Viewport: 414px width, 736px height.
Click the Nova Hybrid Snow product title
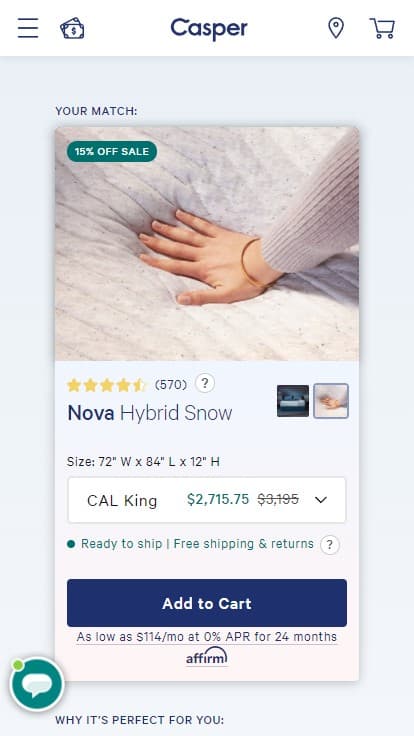150,413
